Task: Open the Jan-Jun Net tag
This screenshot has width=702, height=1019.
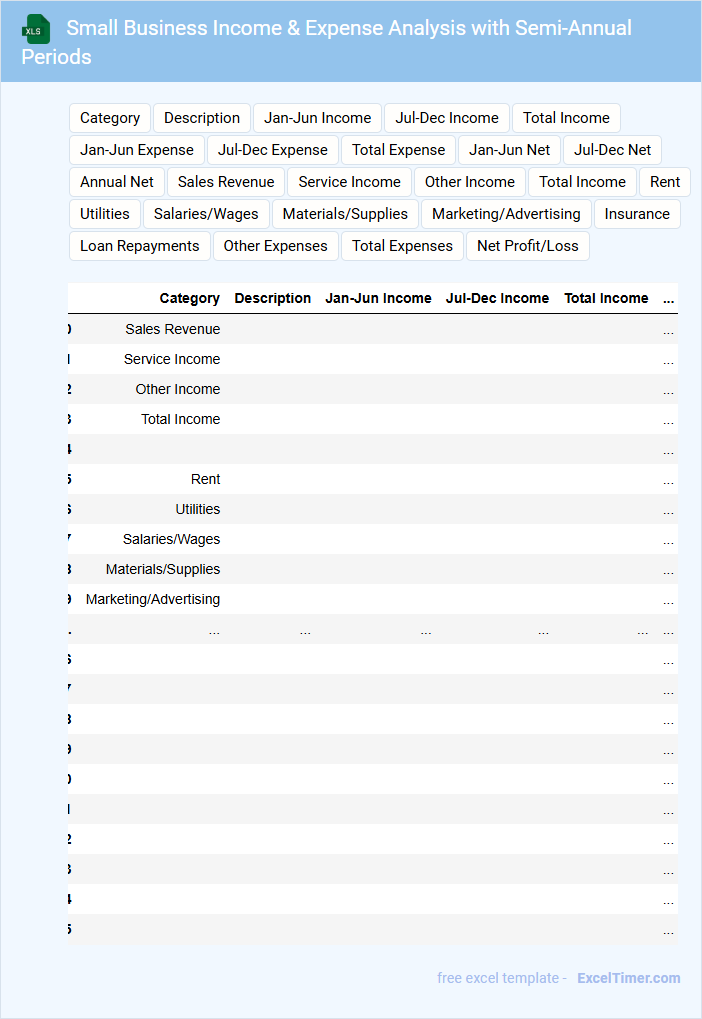Action: pos(509,150)
